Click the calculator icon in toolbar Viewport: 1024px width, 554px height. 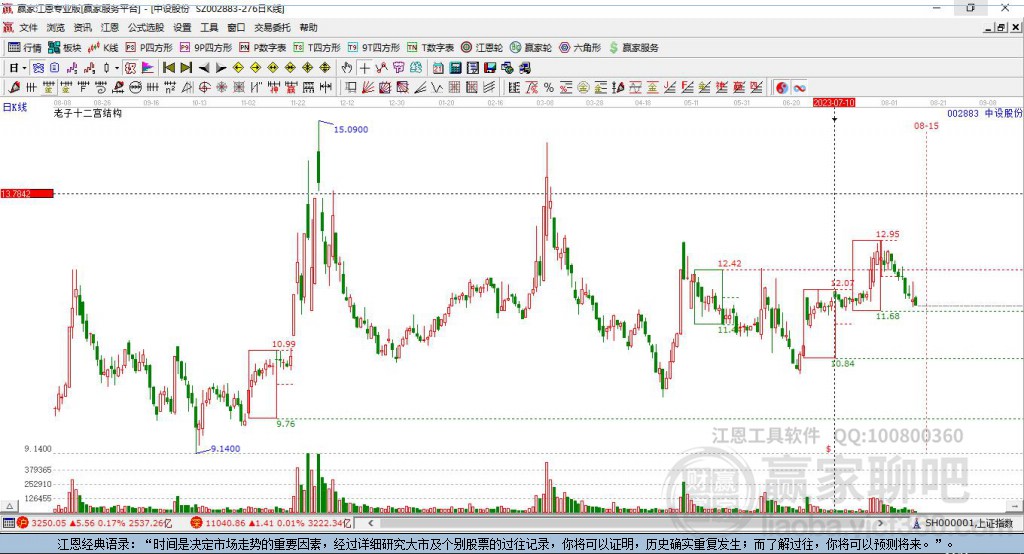455,68
